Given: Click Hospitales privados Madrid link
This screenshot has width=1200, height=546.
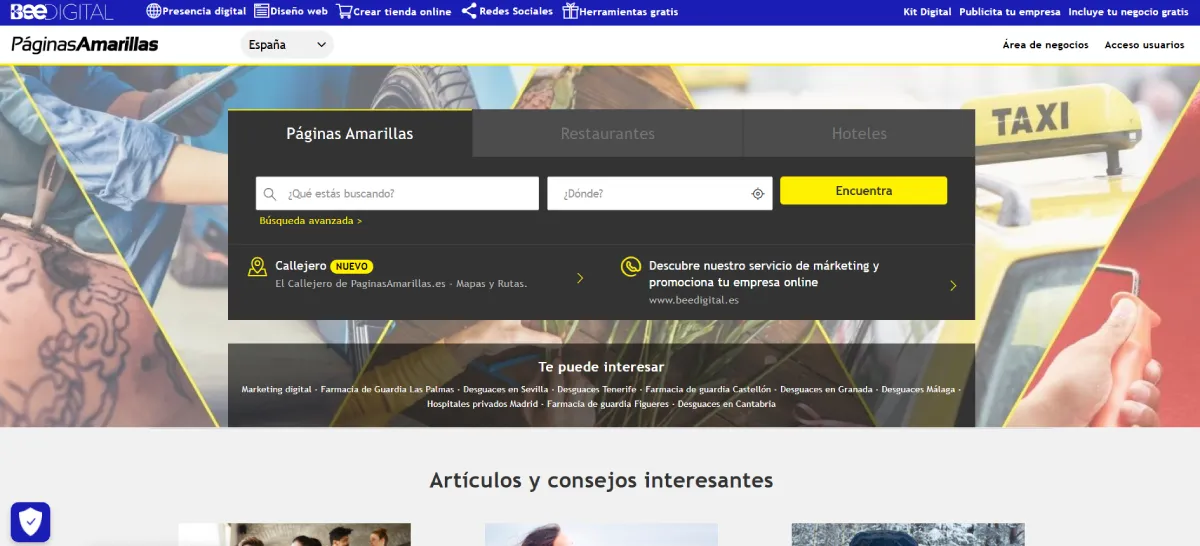Looking at the screenshot, I should (482, 404).
